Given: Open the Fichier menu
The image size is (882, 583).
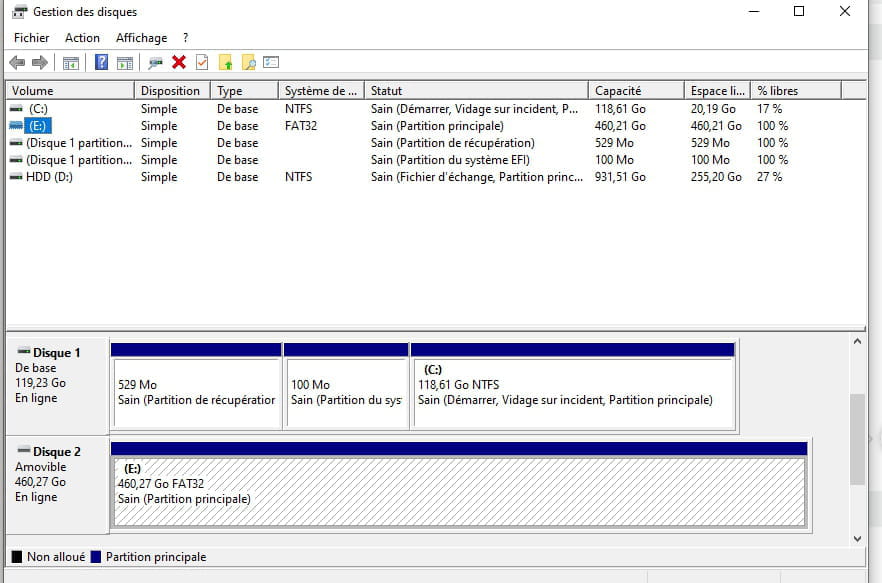Looking at the screenshot, I should click(x=32, y=38).
